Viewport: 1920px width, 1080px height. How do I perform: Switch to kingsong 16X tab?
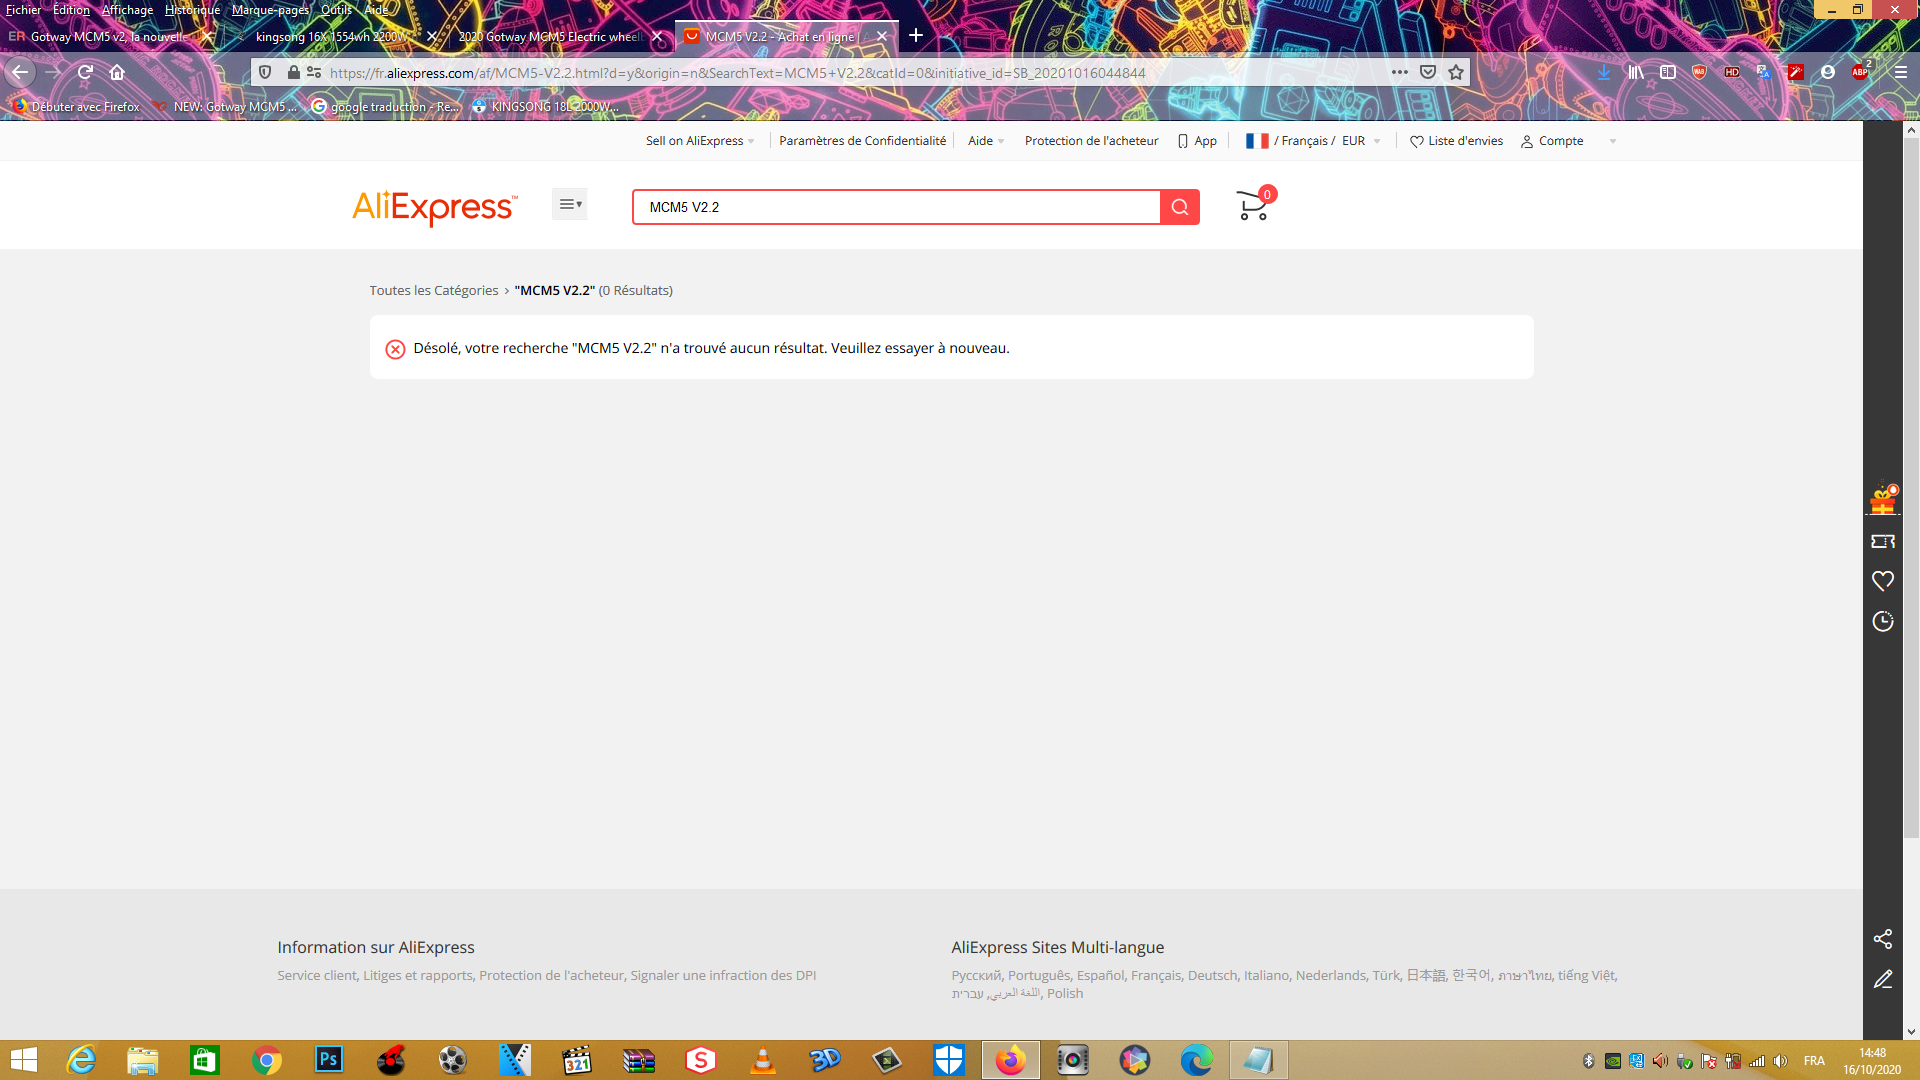[332, 36]
